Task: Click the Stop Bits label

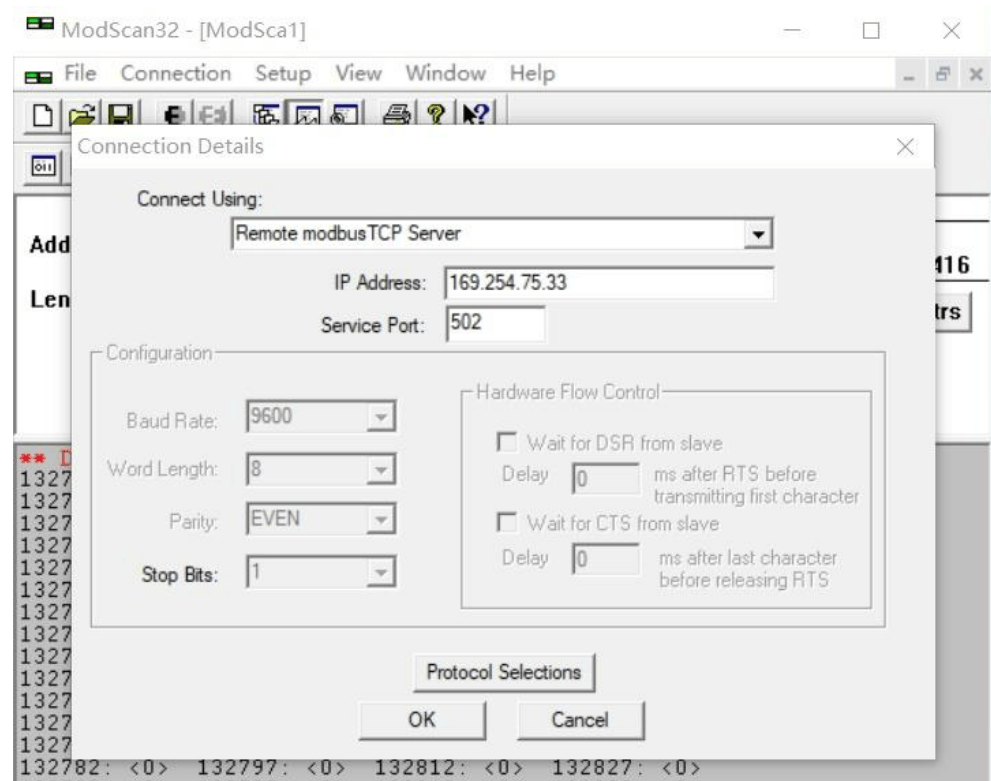Action: click(179, 574)
